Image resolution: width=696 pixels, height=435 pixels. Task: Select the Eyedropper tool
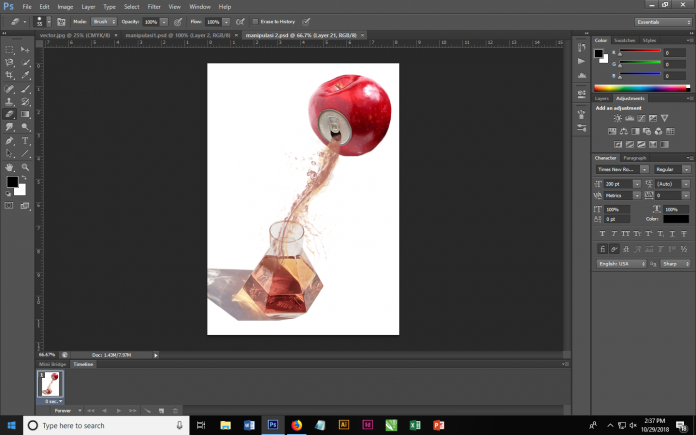[26, 75]
